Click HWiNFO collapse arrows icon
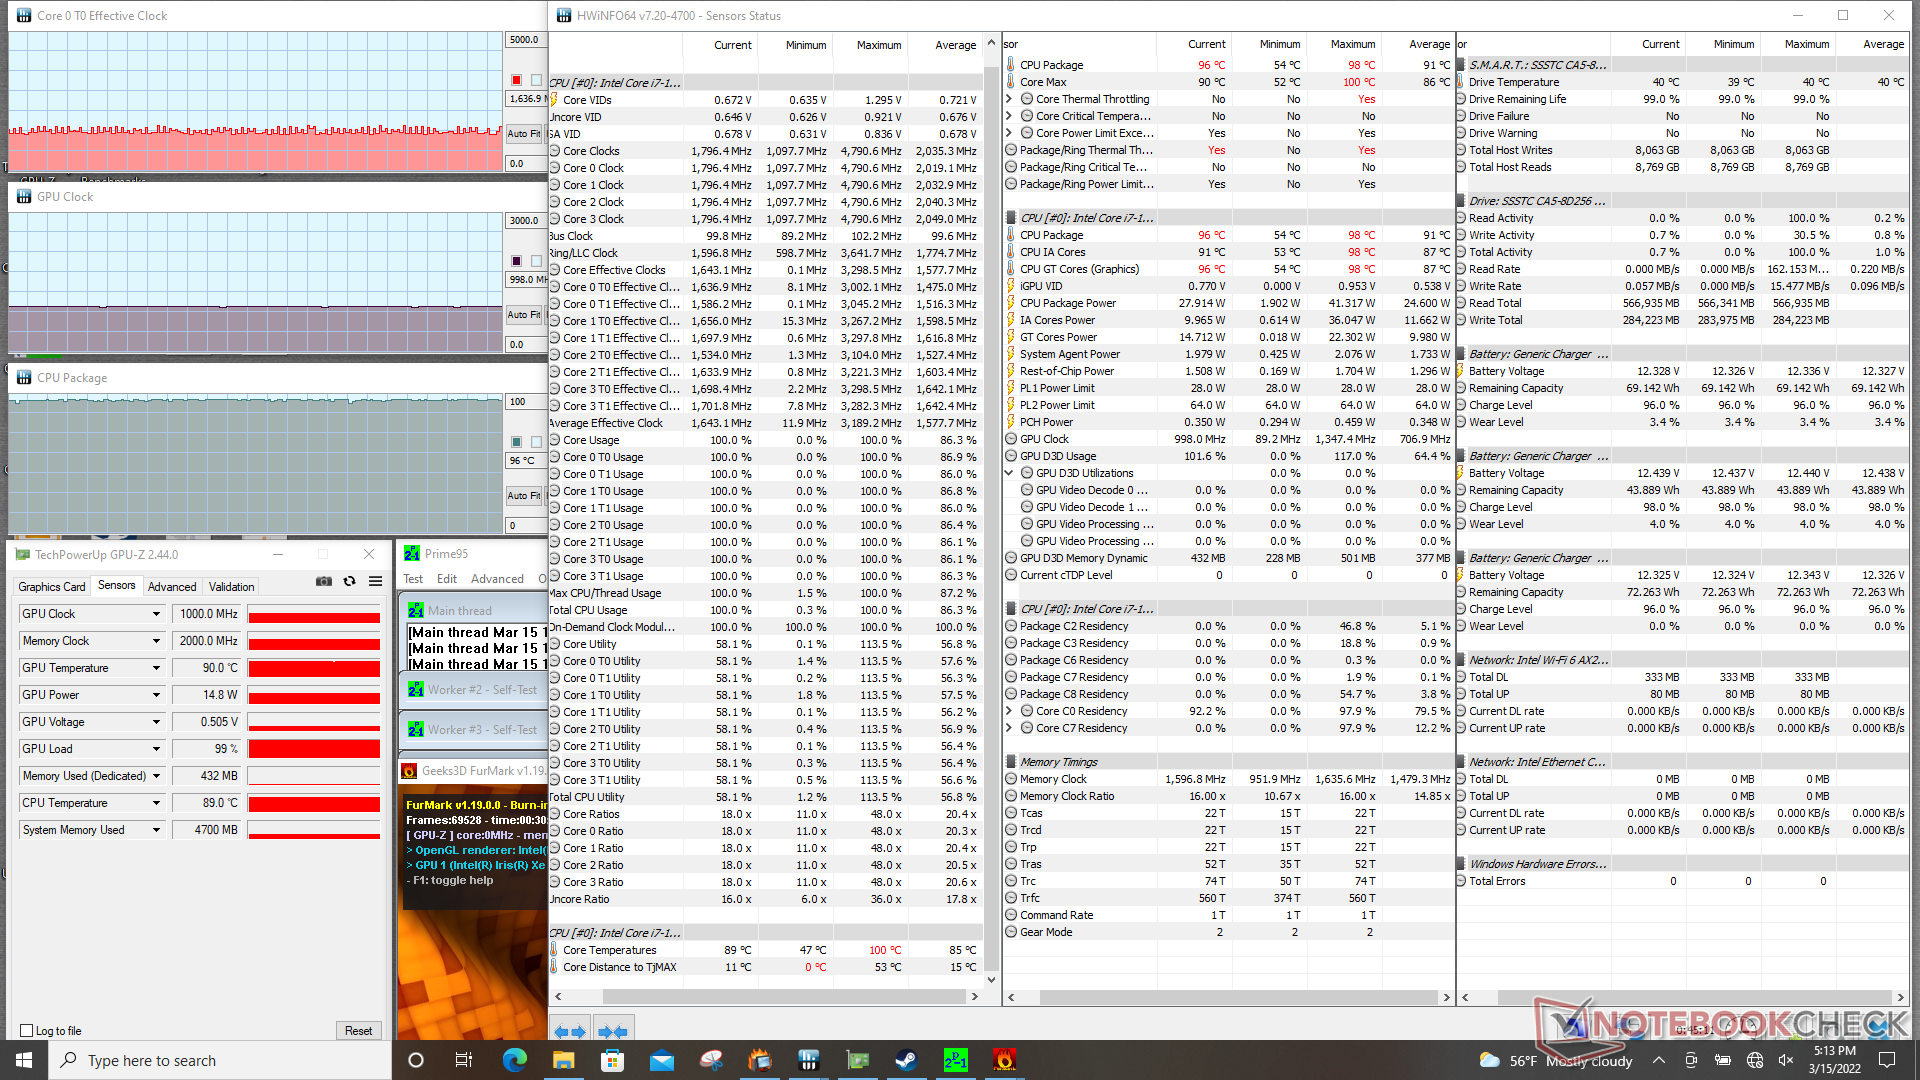1920x1080 pixels. tap(612, 1031)
